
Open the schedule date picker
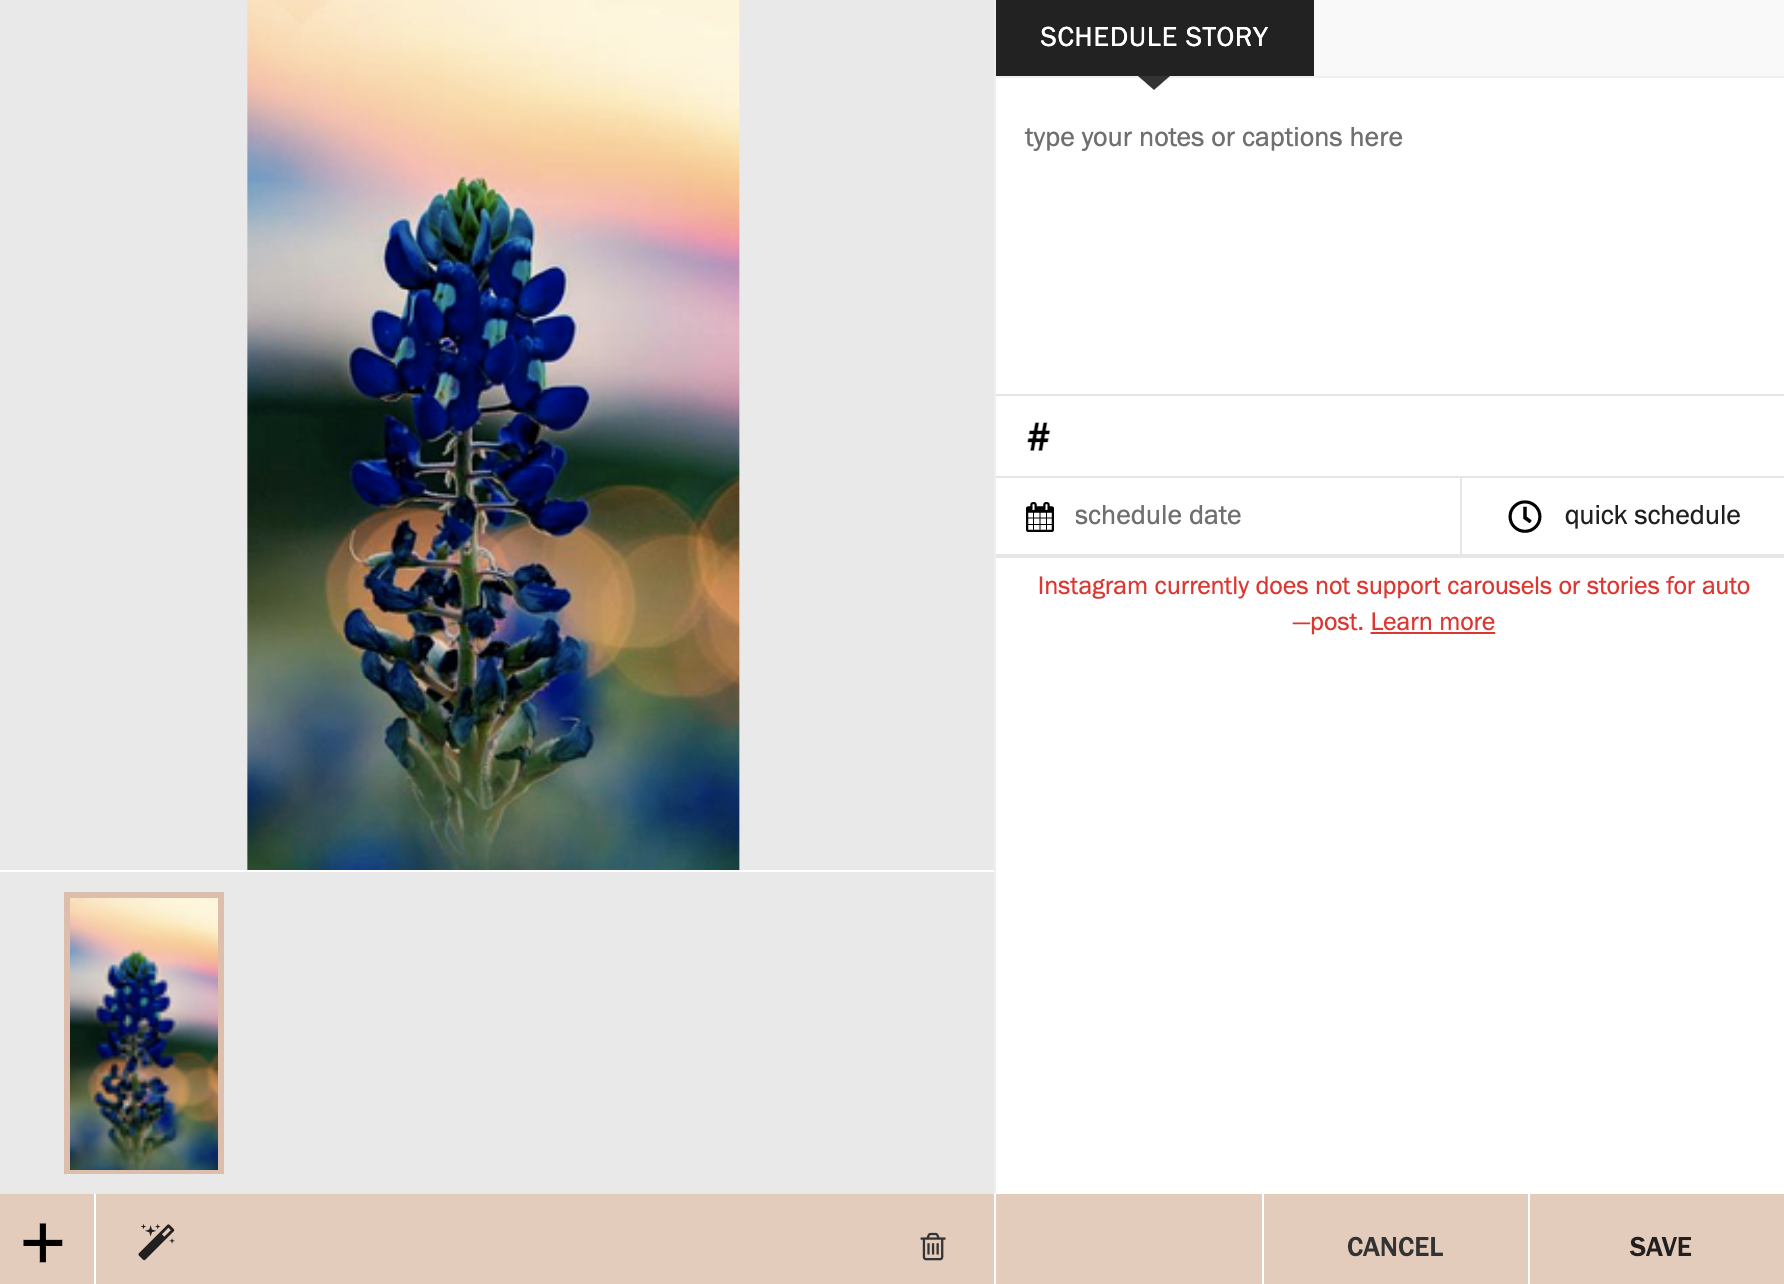[x=1228, y=516]
